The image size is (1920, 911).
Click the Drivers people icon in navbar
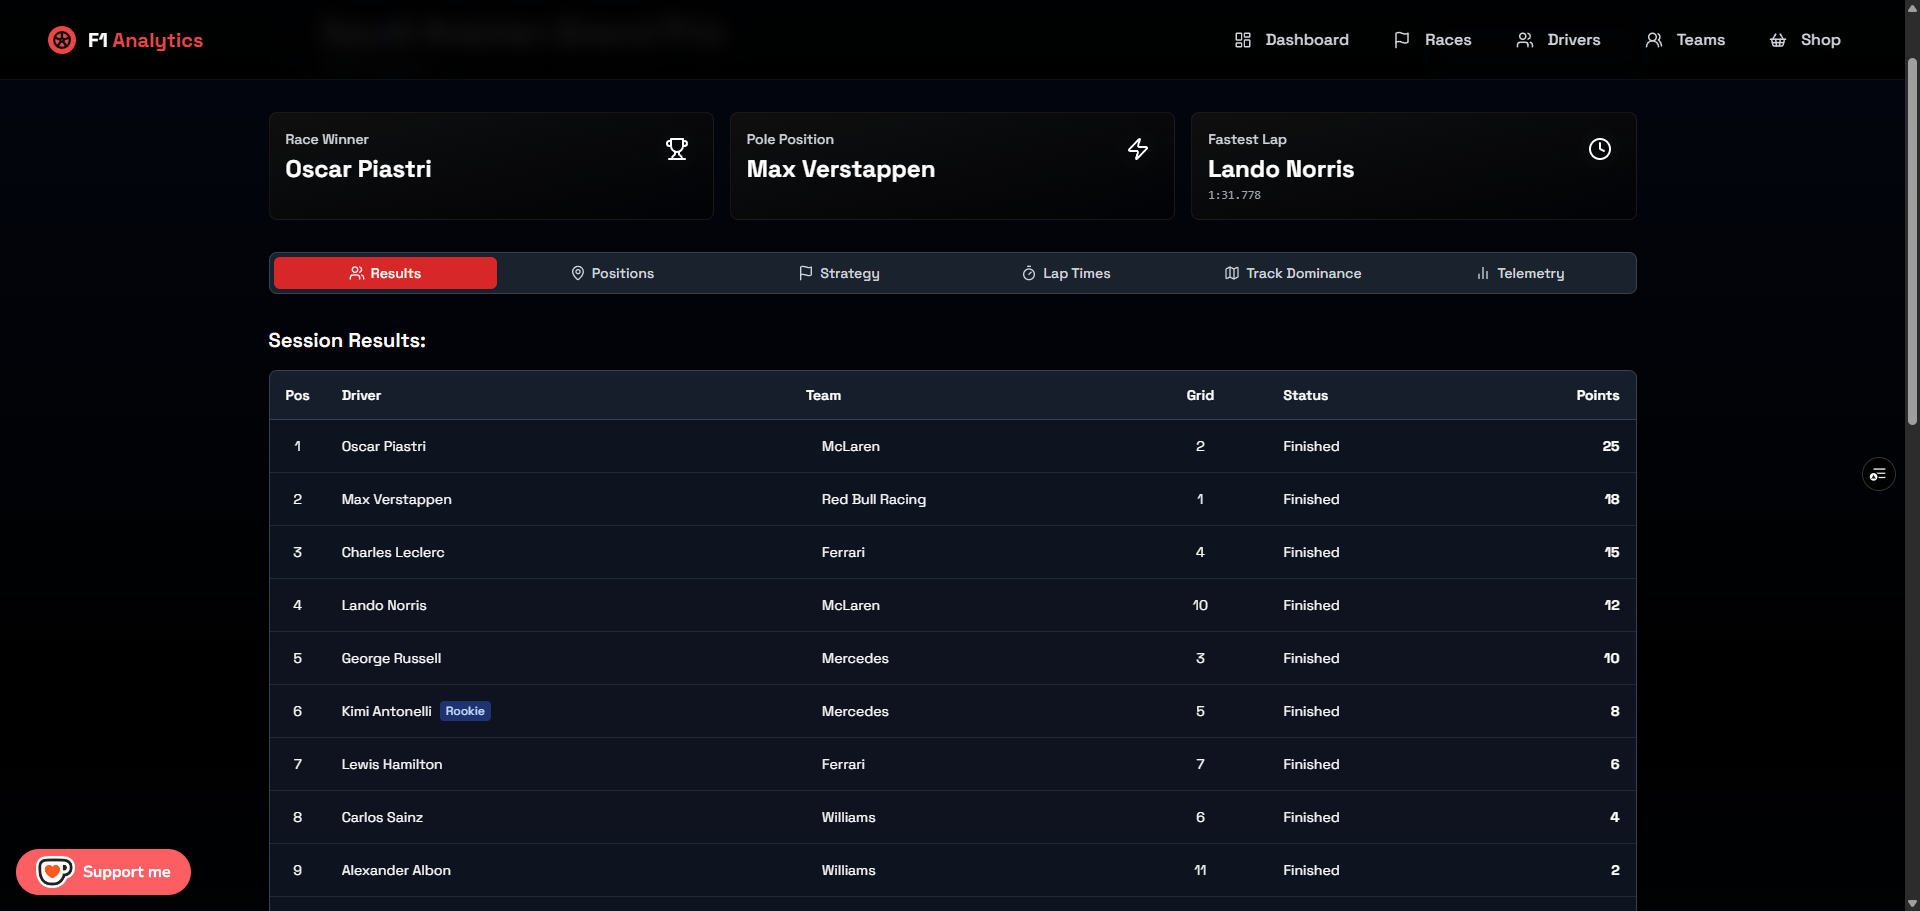1525,40
